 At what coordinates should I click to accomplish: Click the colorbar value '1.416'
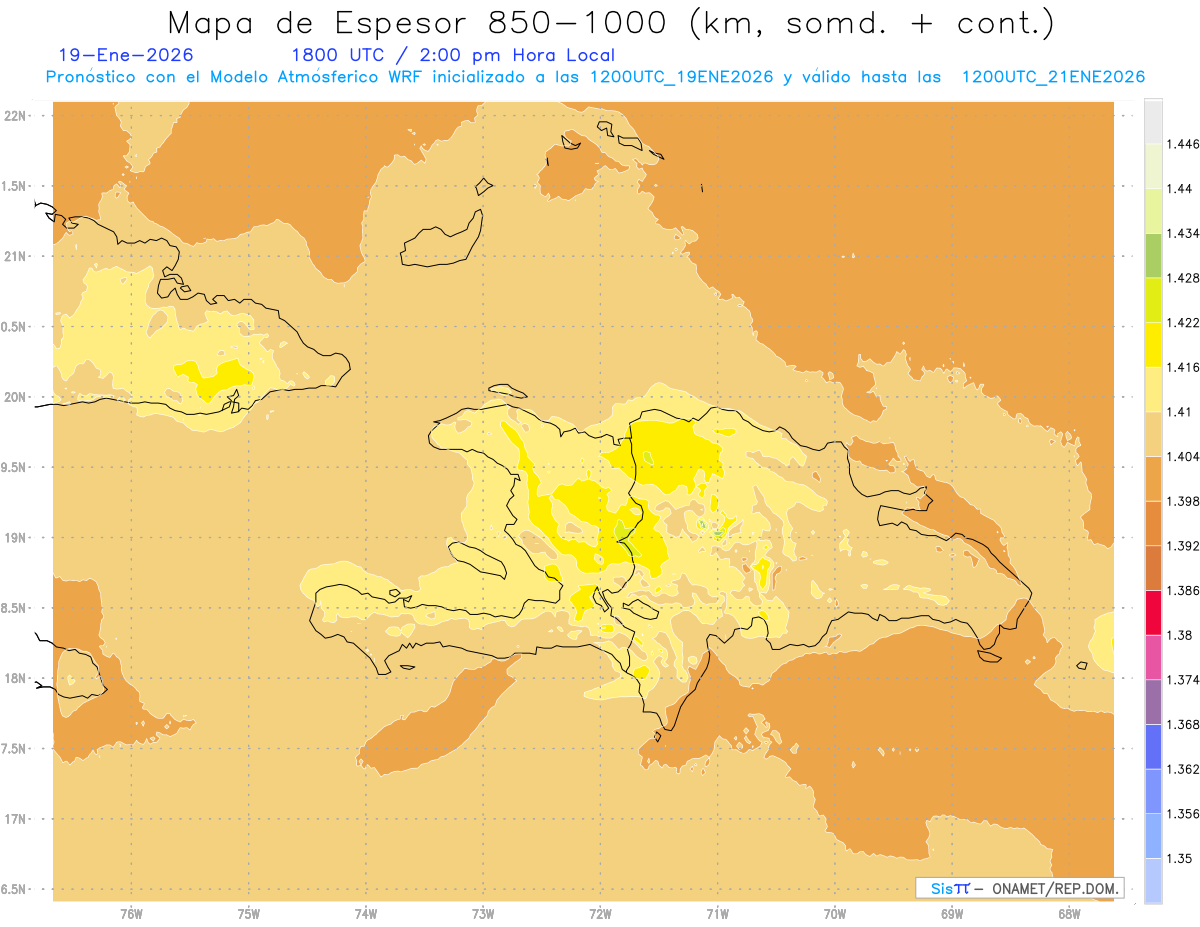[x=1182, y=368]
